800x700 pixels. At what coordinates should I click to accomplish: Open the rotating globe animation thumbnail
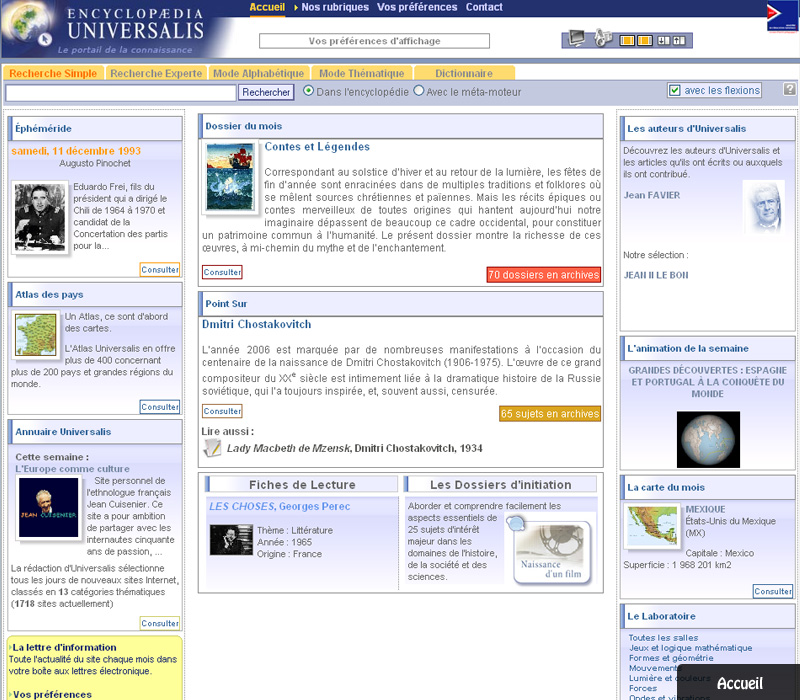pos(708,439)
